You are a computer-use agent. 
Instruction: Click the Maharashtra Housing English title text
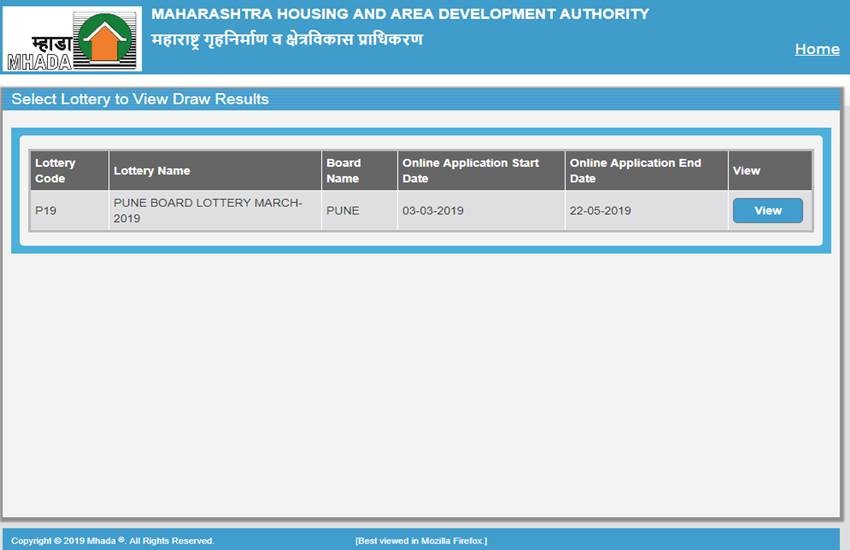(400, 14)
